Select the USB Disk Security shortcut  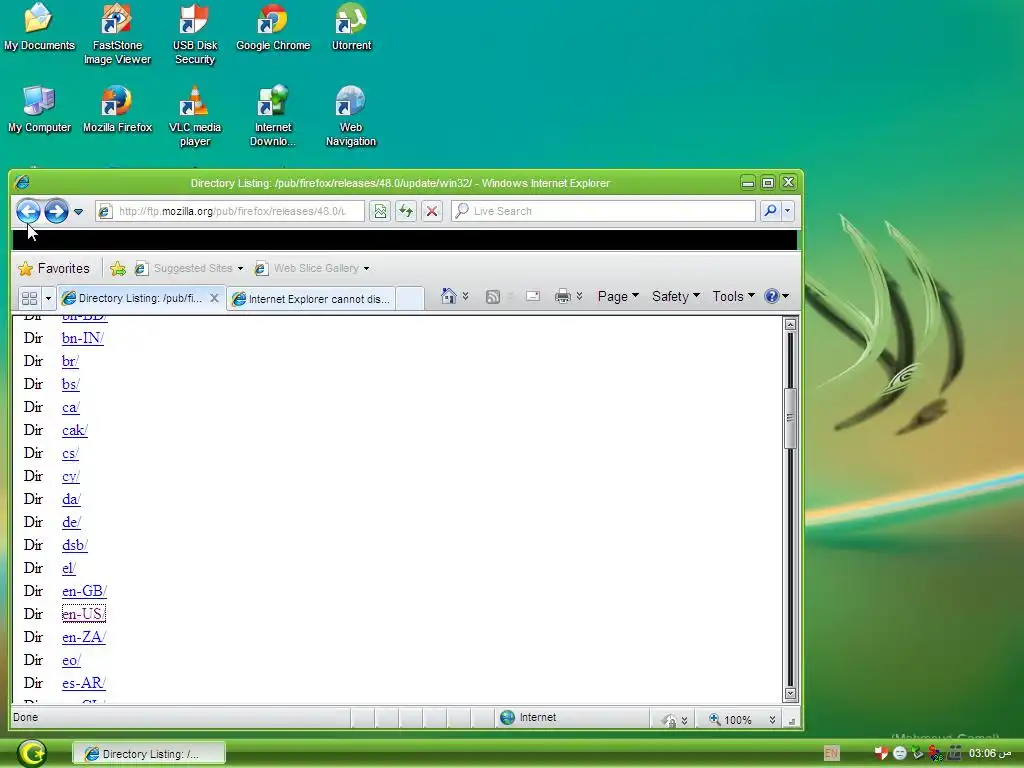(195, 35)
